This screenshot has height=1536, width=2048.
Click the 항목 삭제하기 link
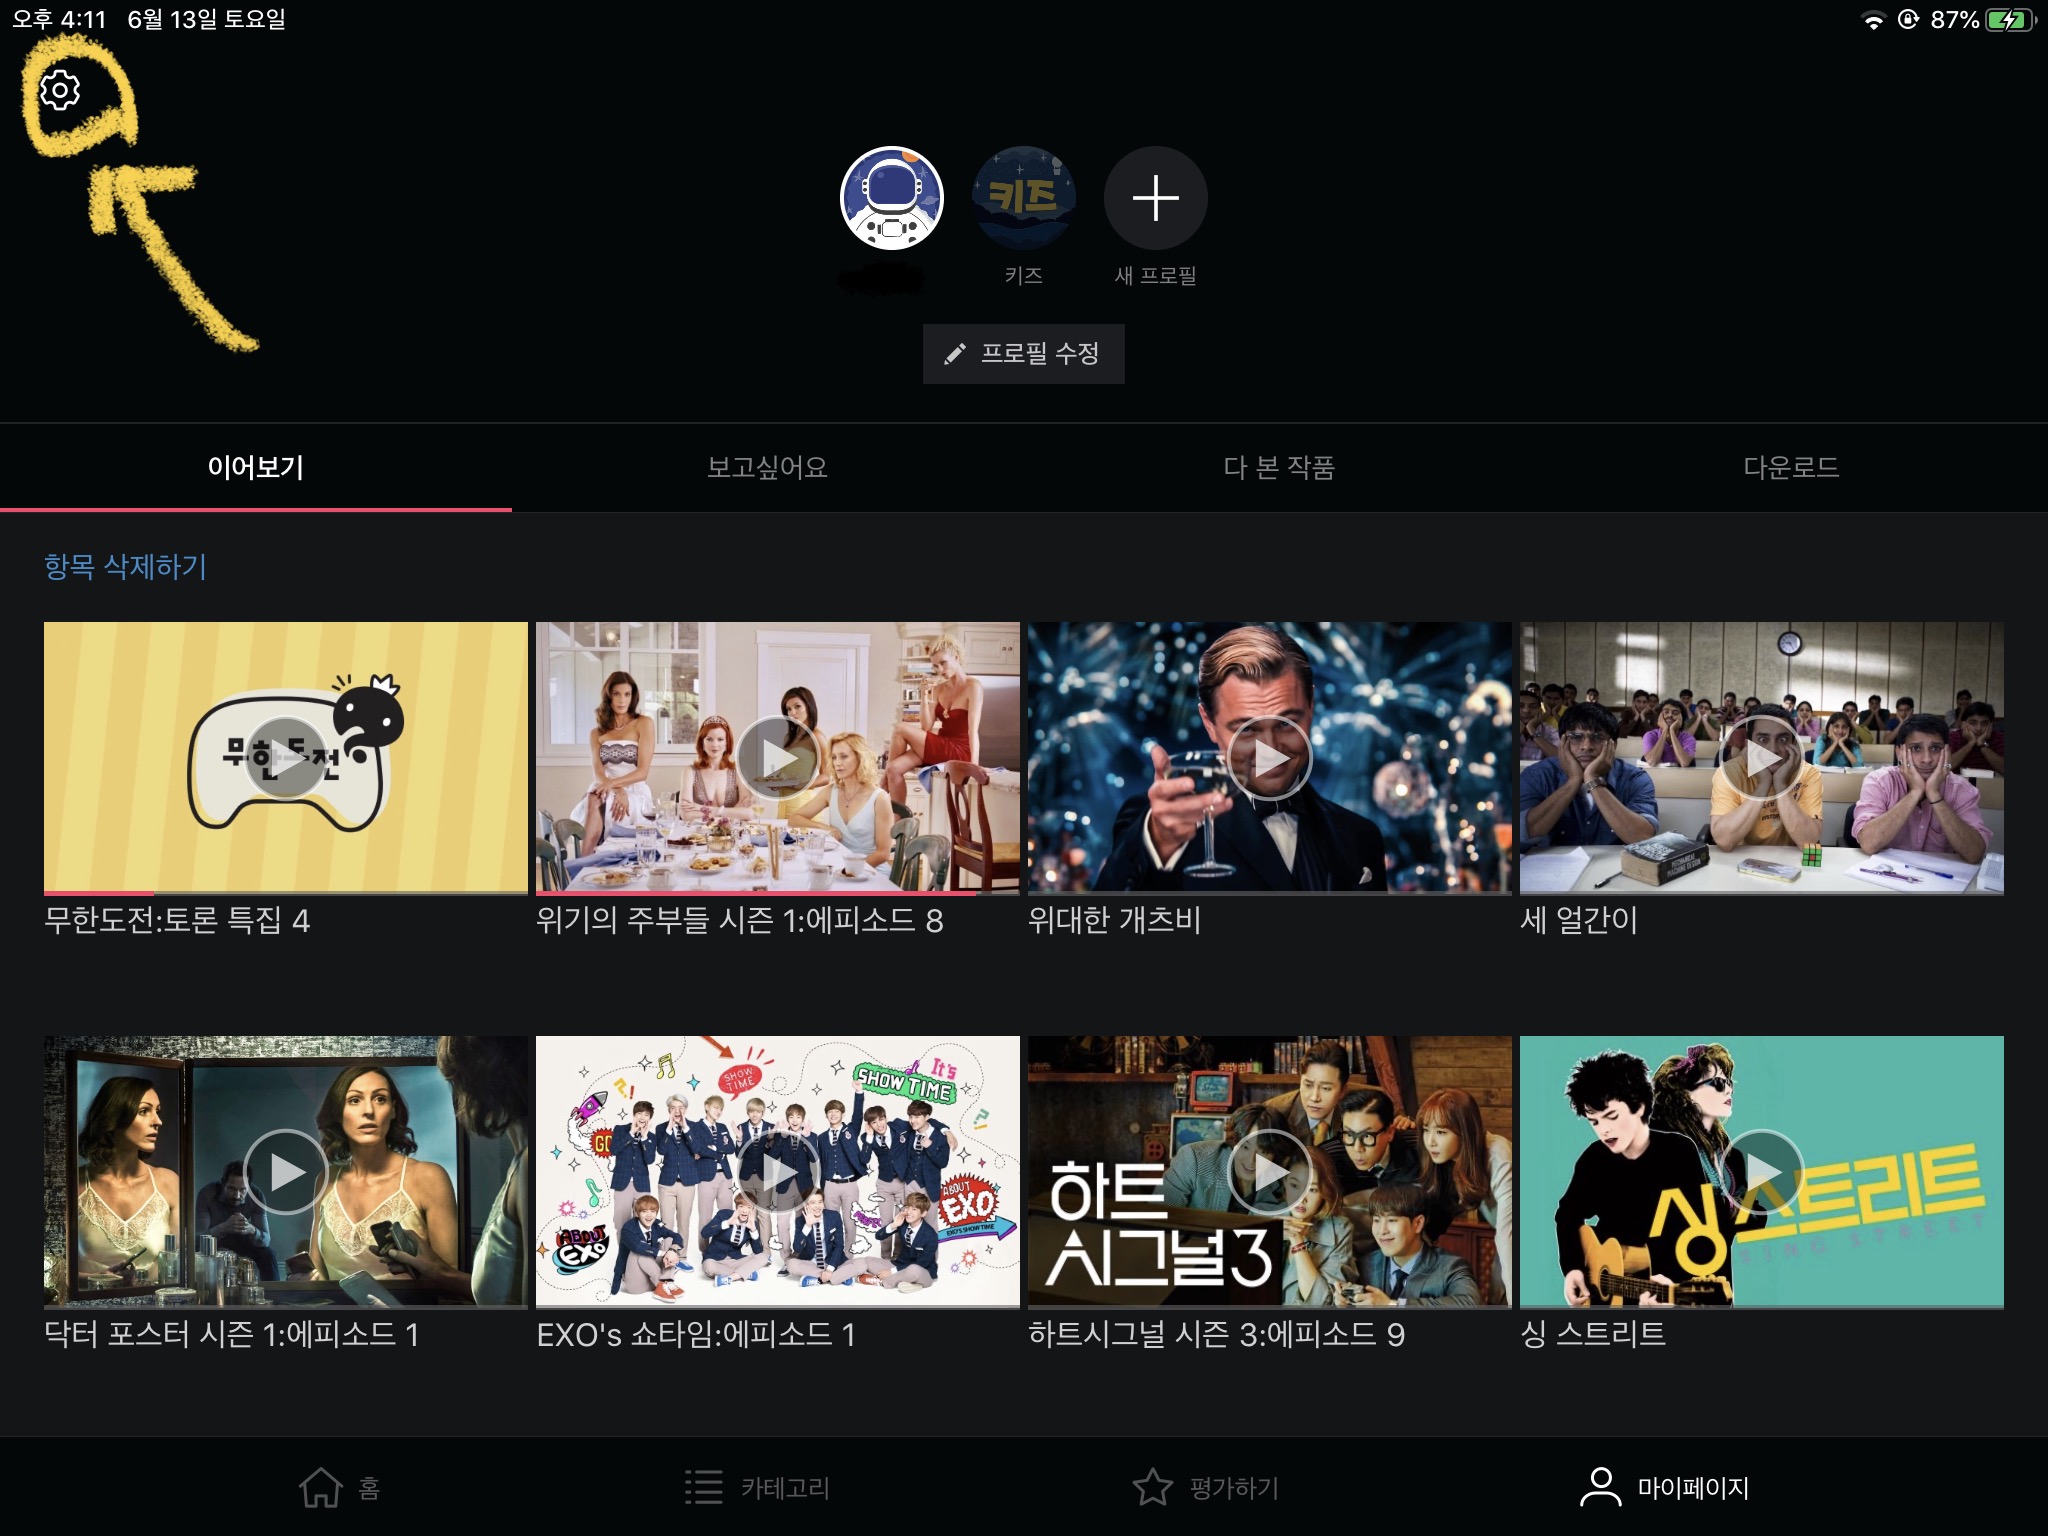click(x=125, y=567)
